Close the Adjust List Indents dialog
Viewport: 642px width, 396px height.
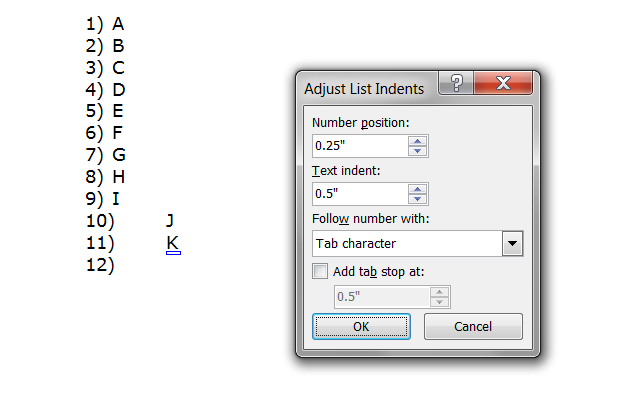pyautogui.click(x=503, y=83)
